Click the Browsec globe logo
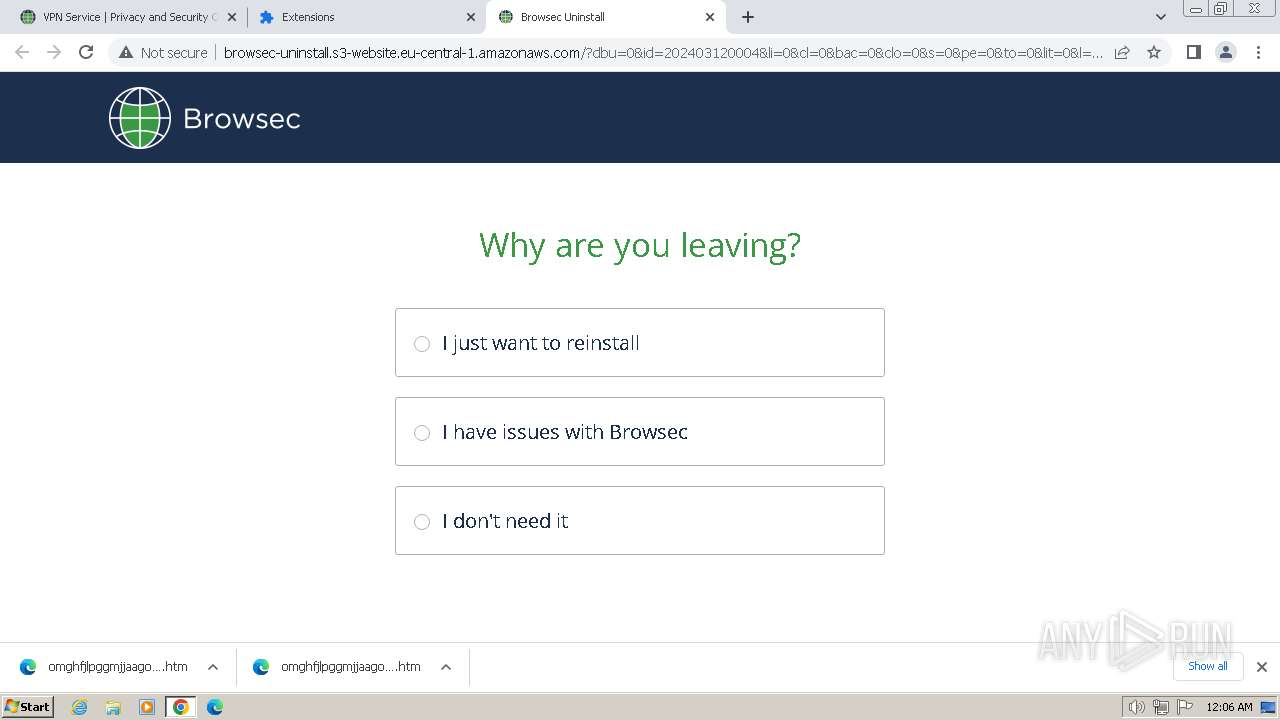The image size is (1280, 720). click(x=140, y=118)
